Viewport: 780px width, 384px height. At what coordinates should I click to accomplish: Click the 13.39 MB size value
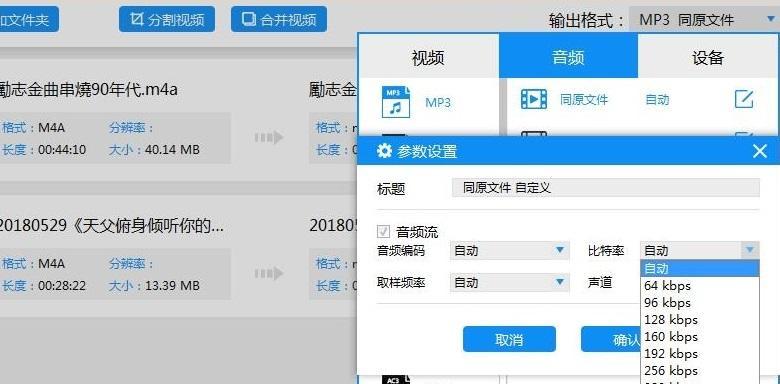pyautogui.click(x=172, y=286)
